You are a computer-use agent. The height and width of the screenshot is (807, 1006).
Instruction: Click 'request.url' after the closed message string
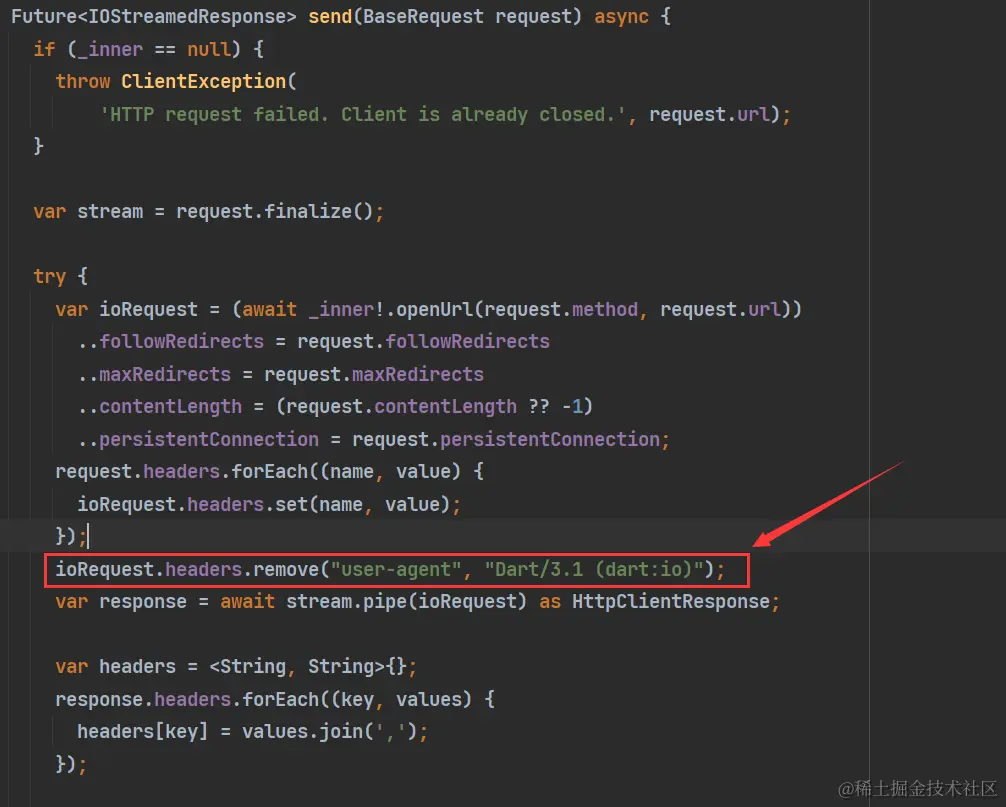click(709, 114)
